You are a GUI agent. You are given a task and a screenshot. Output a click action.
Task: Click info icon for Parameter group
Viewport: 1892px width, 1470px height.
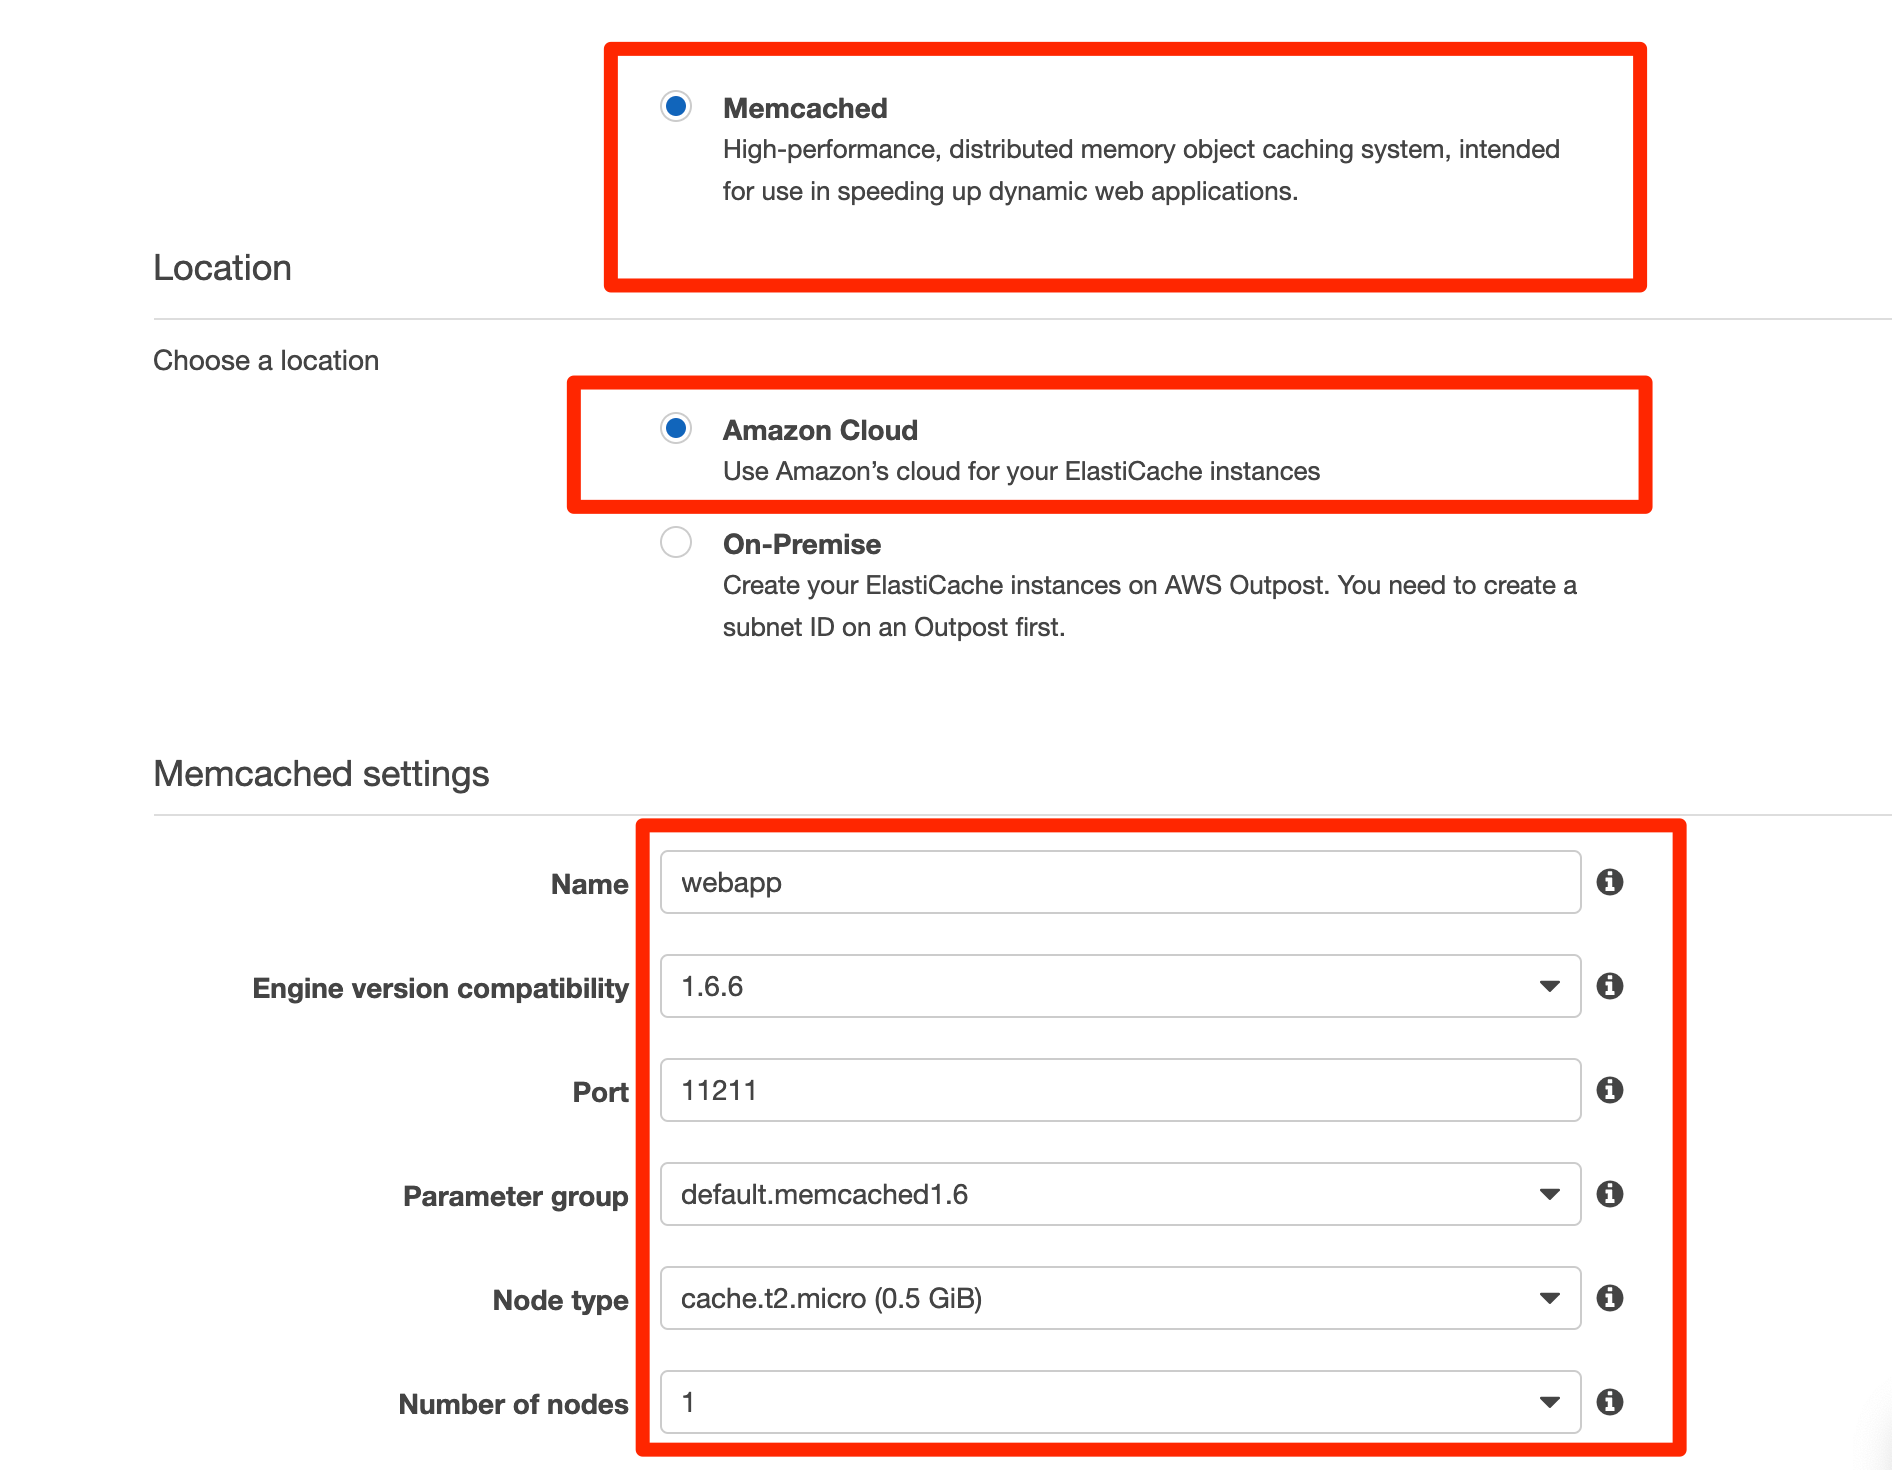point(1609,1194)
